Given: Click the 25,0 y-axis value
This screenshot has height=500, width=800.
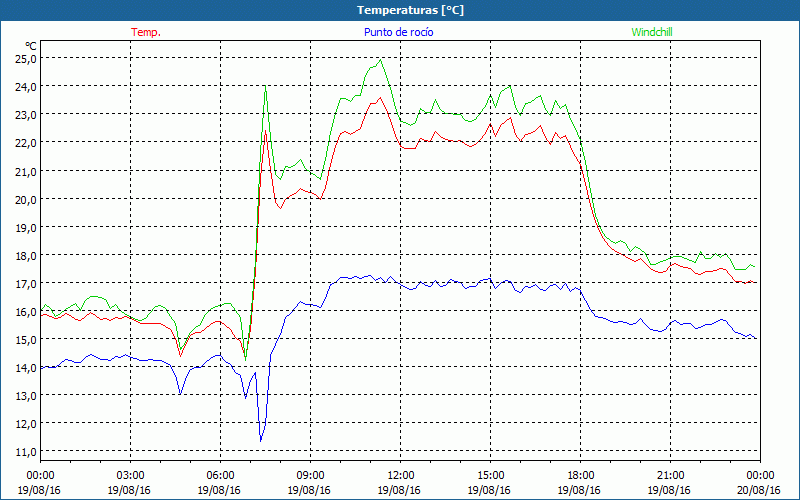Looking at the screenshot, I should [x=26, y=59].
